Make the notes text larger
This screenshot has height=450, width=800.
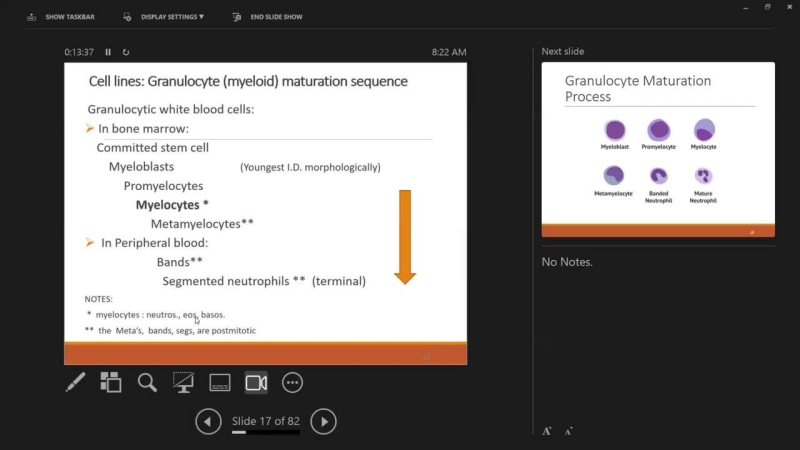pos(547,431)
